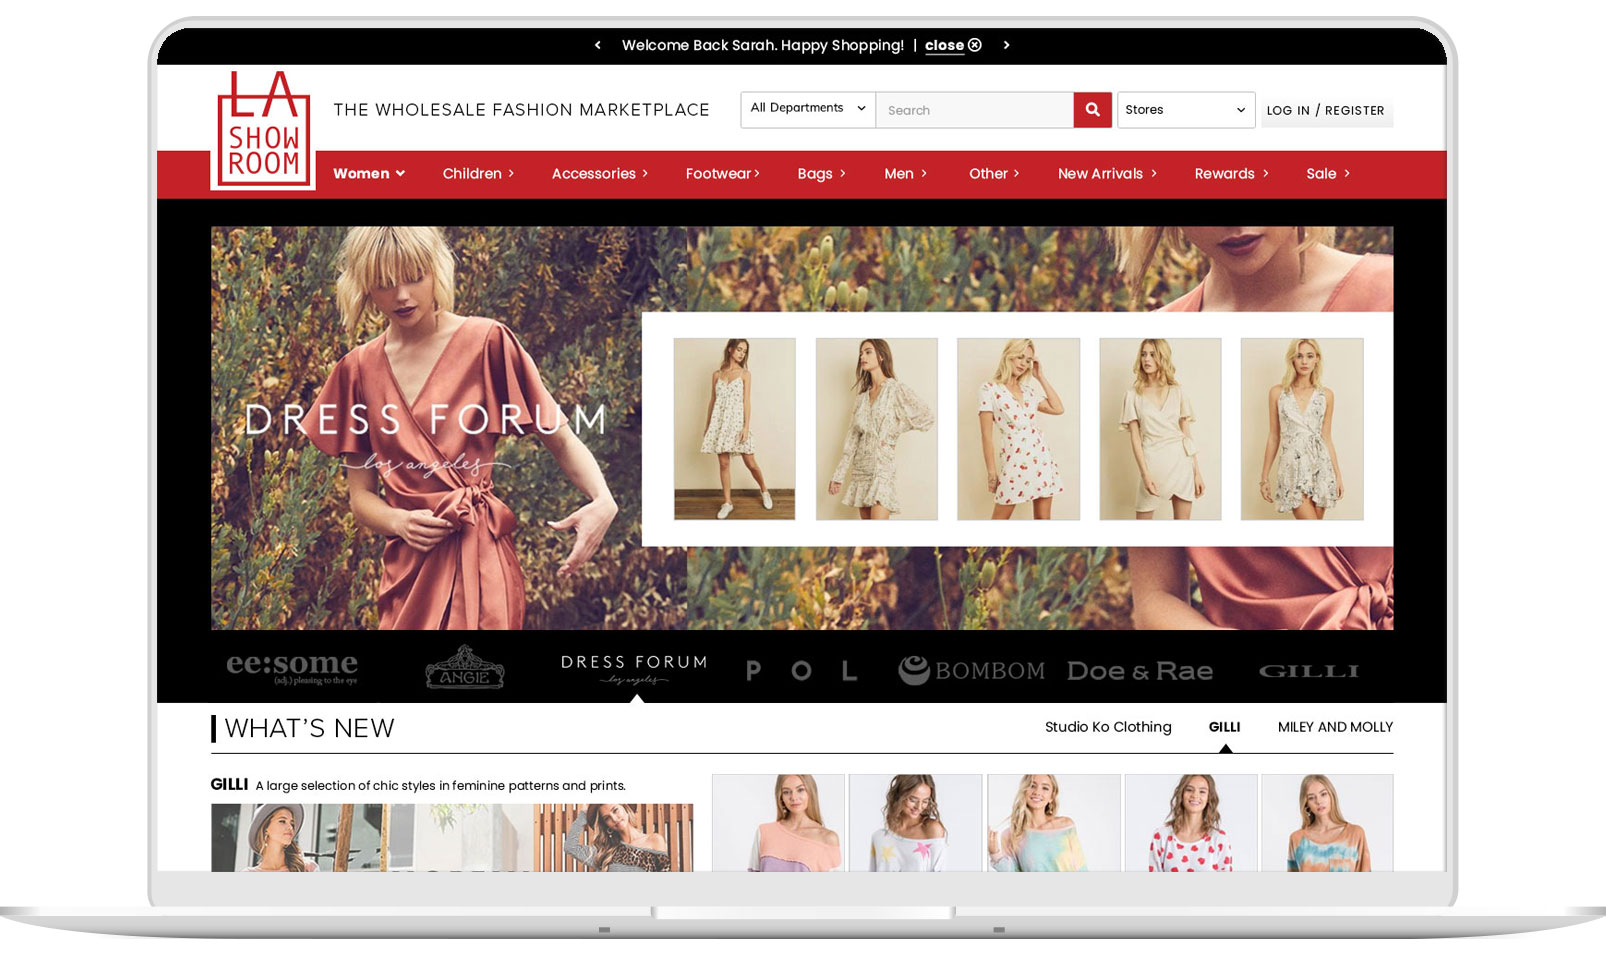The height and width of the screenshot is (955, 1606).
Task: Pick the POL brand logo
Action: pyautogui.click(x=801, y=671)
